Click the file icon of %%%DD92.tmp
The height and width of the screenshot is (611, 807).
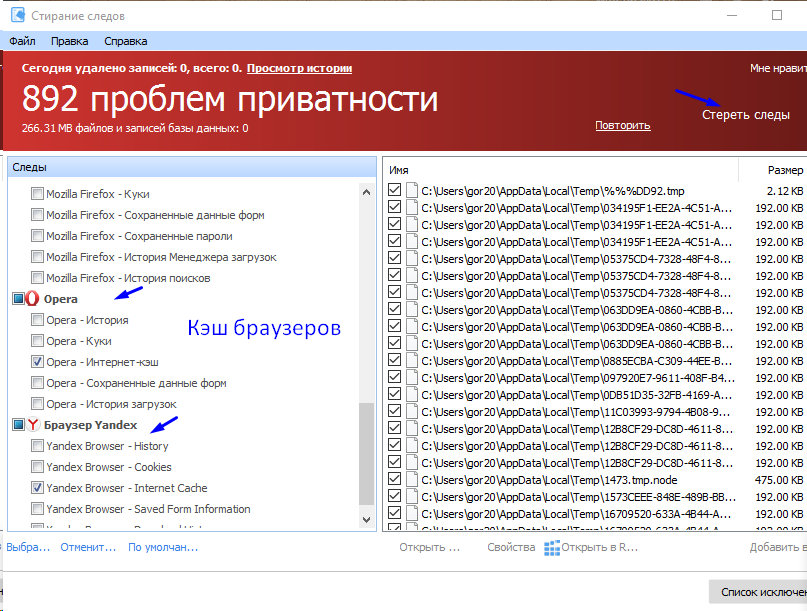pyautogui.click(x=411, y=191)
